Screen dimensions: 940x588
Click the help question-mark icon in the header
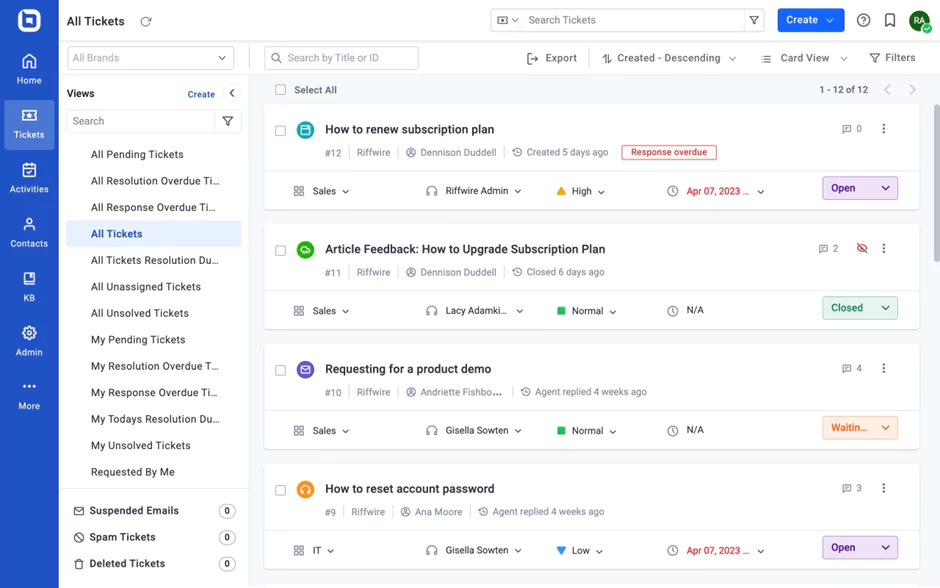[863, 20]
